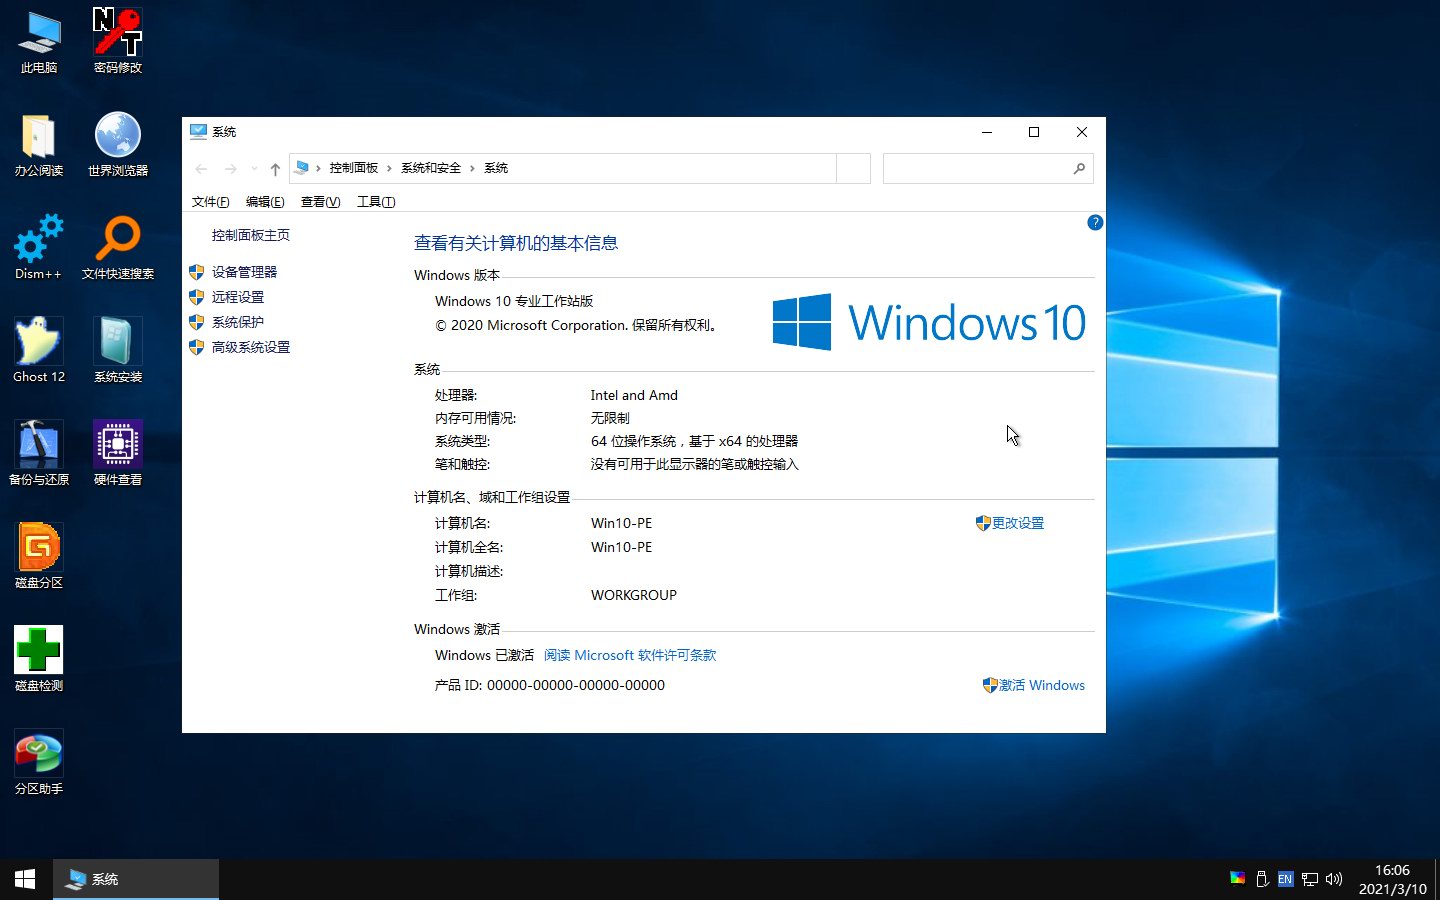Click the USB device tray icon
This screenshot has height=900, width=1440.
[1262, 879]
